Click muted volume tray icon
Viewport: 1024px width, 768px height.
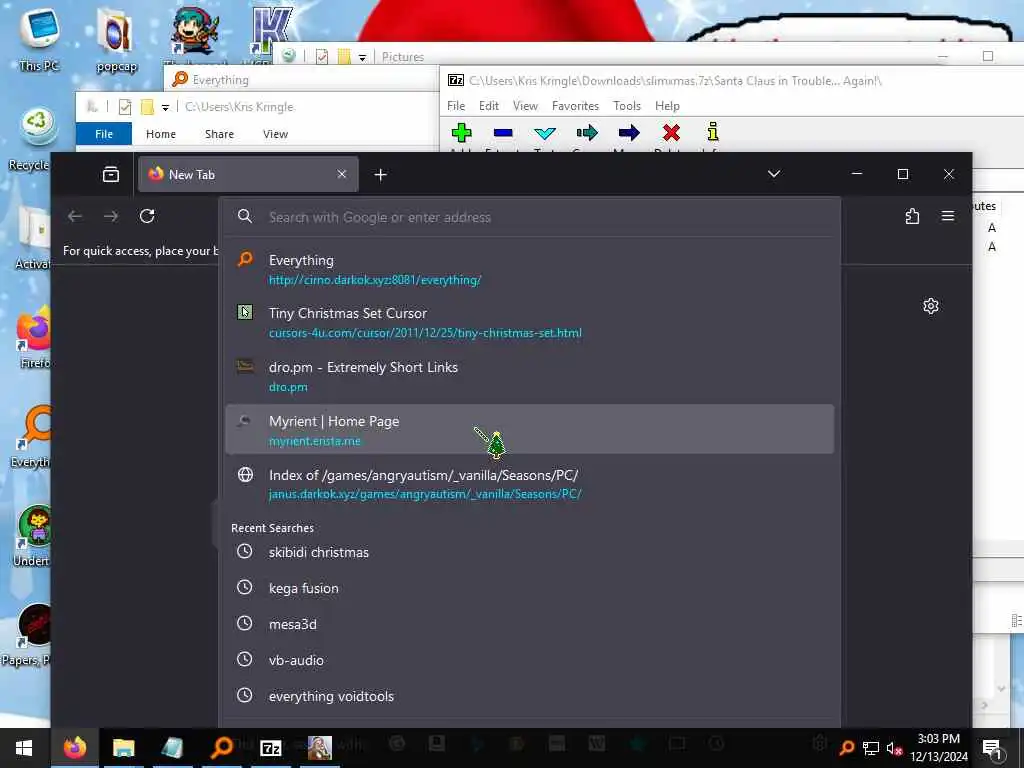tap(894, 748)
